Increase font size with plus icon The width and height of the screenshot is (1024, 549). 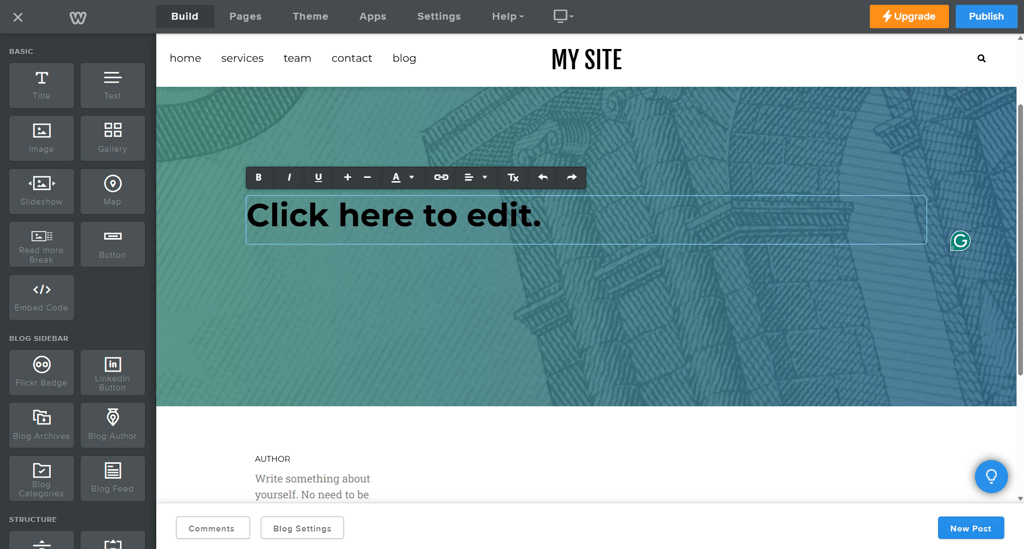[x=347, y=178]
